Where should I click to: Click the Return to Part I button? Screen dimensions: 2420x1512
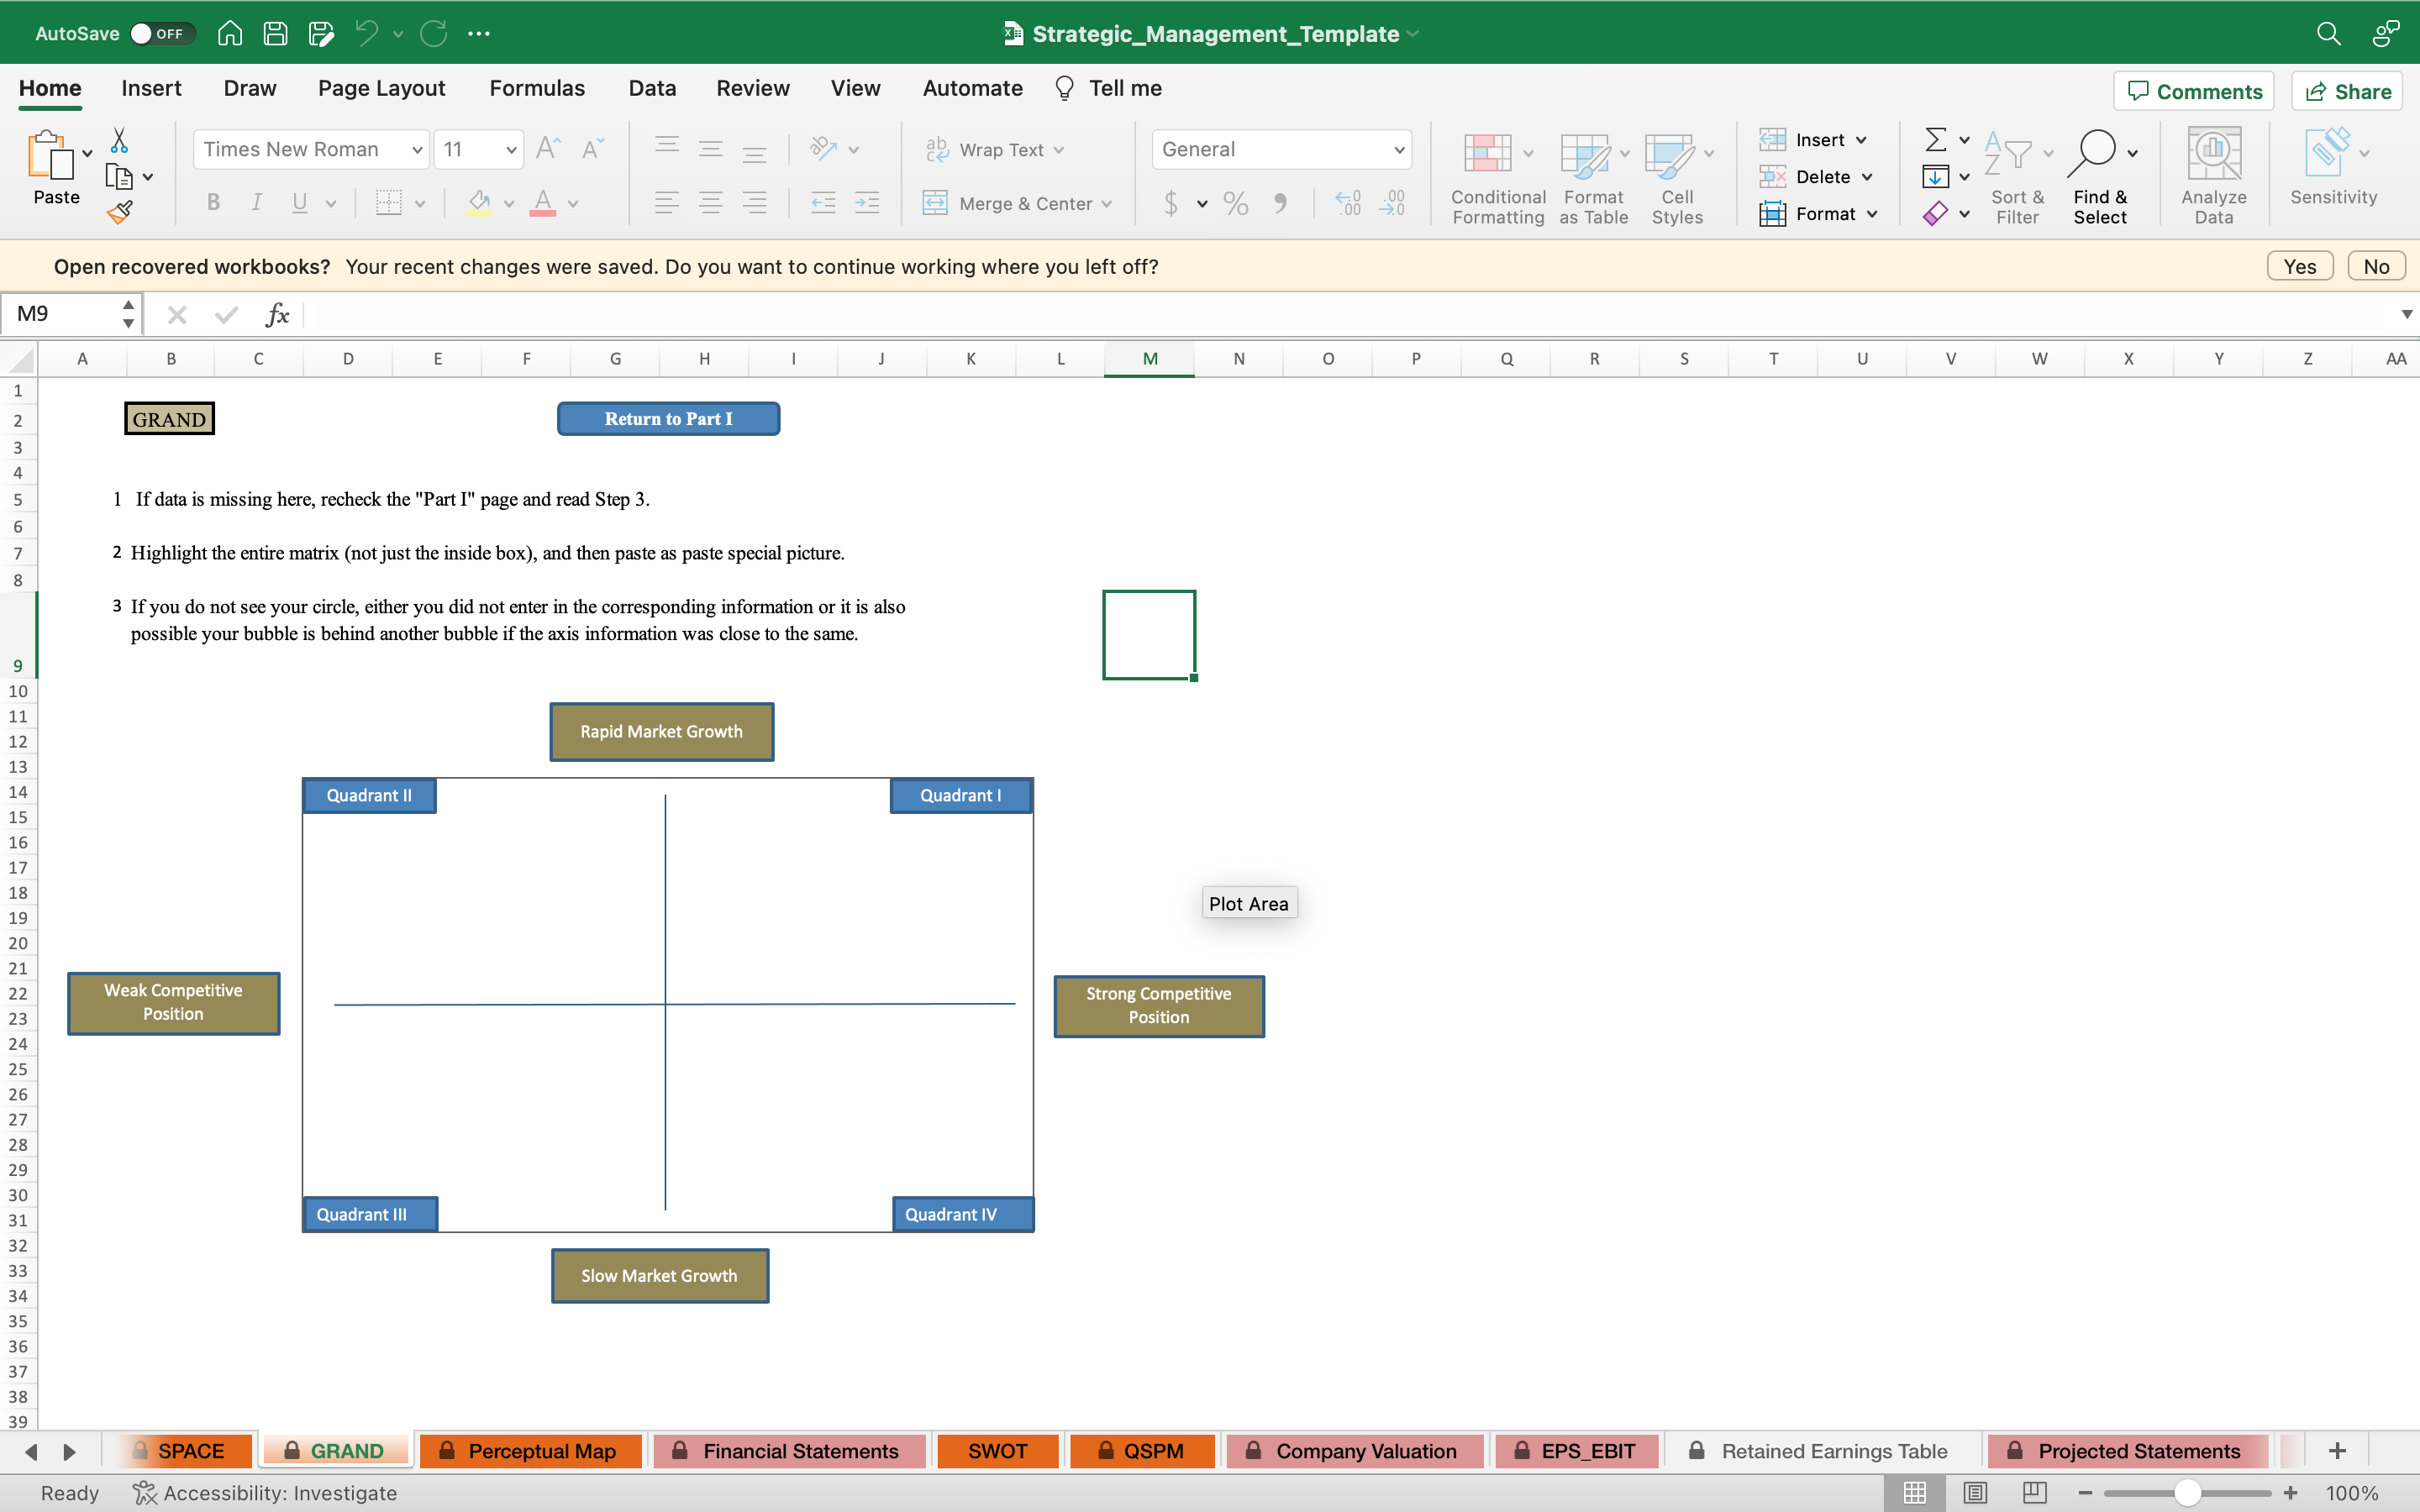(667, 418)
